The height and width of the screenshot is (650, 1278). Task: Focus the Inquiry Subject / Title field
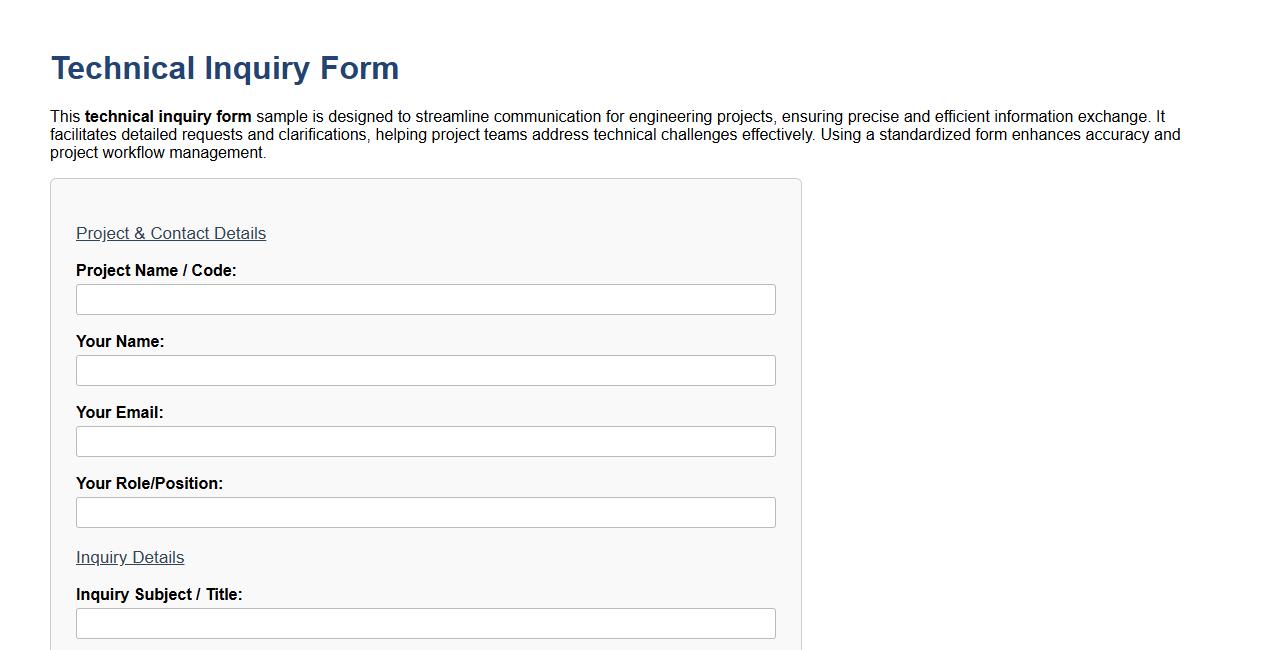[425, 623]
